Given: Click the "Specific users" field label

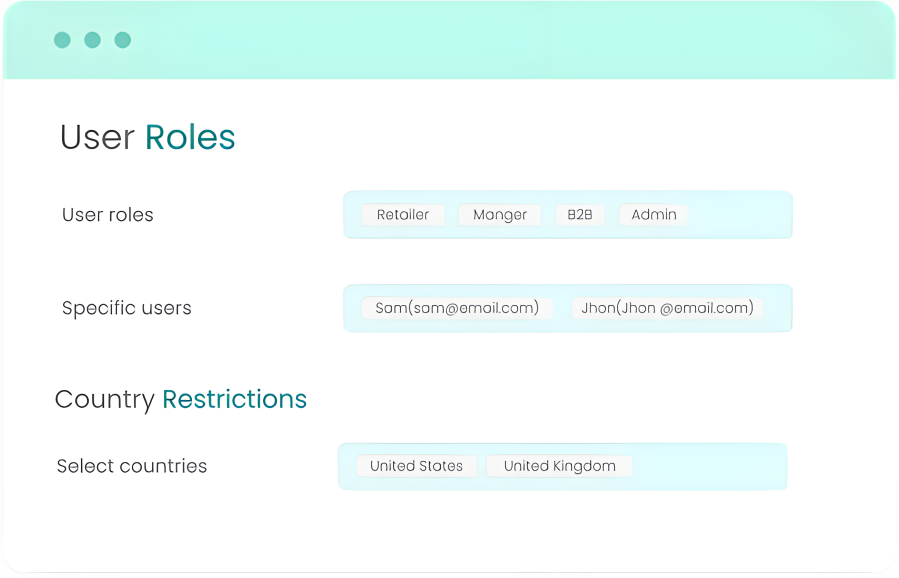Looking at the screenshot, I should click(x=127, y=308).
